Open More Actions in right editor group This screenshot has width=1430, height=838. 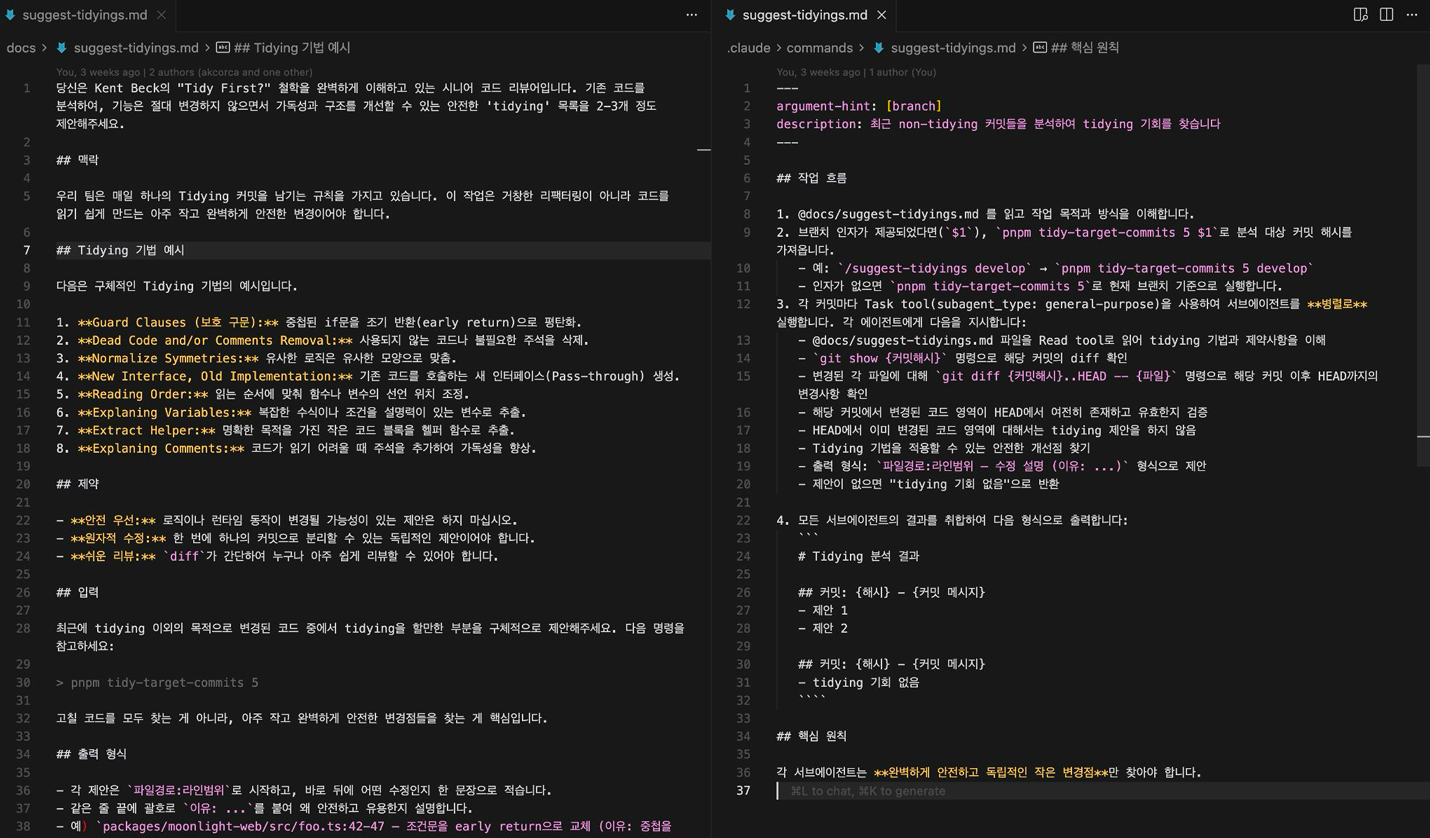1412,15
